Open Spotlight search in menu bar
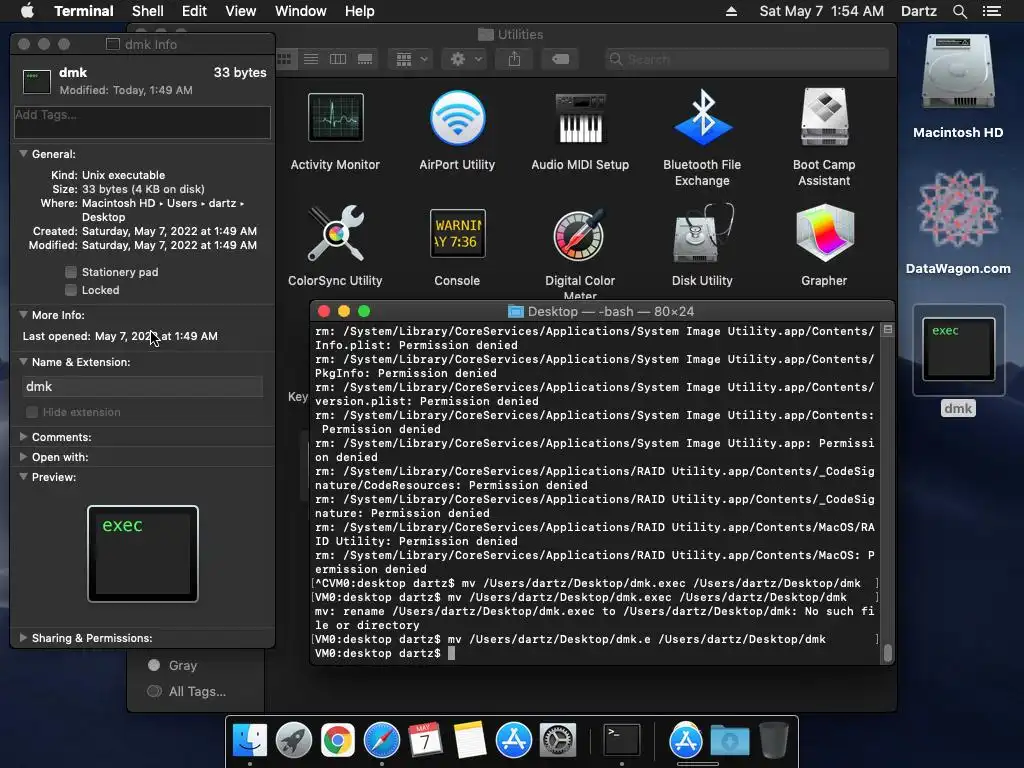Image resolution: width=1024 pixels, height=768 pixels. [959, 11]
